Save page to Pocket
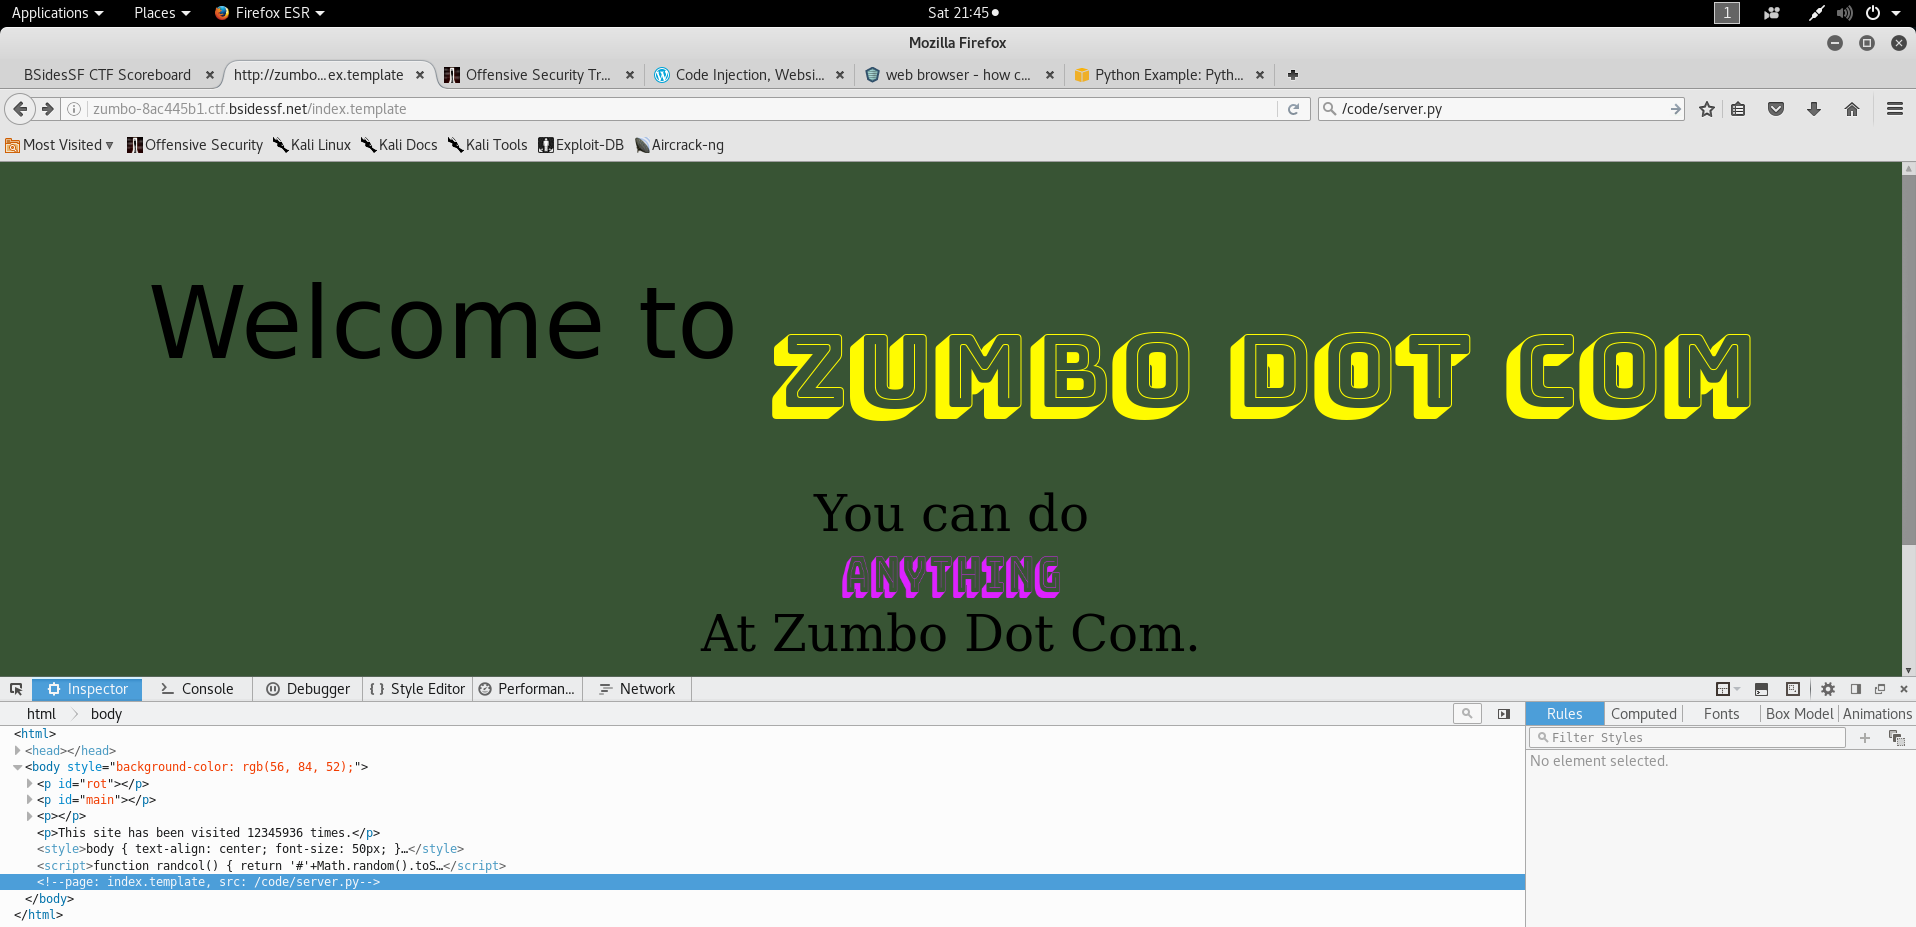Viewport: 1916px width, 927px height. coord(1776,109)
